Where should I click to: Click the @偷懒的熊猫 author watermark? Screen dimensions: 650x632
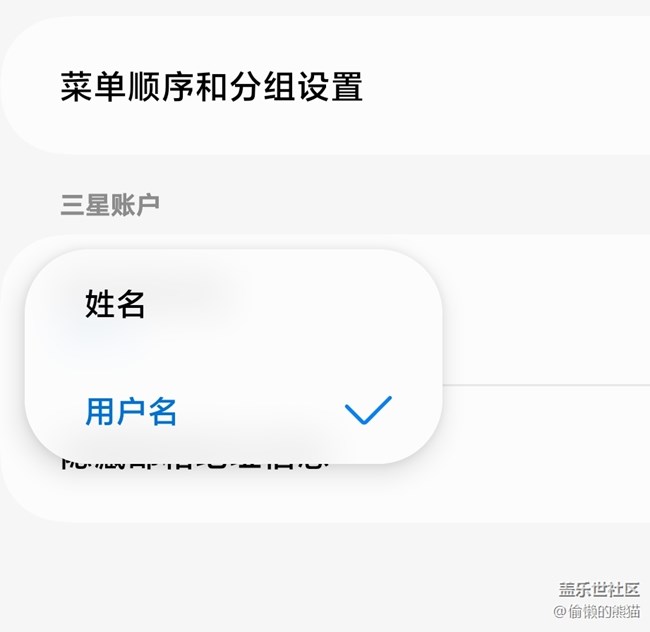pyautogui.click(x=597, y=611)
